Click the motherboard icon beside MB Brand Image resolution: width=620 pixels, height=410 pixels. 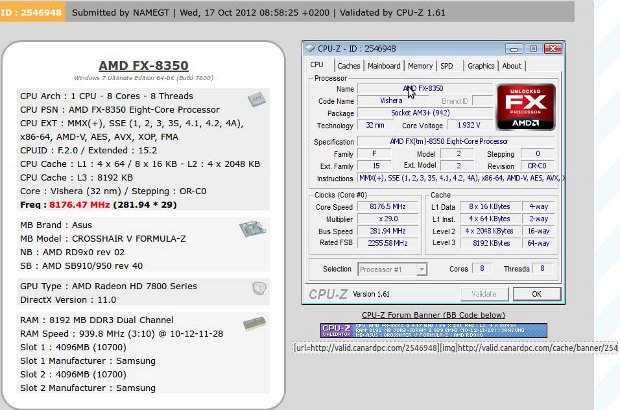click(253, 229)
